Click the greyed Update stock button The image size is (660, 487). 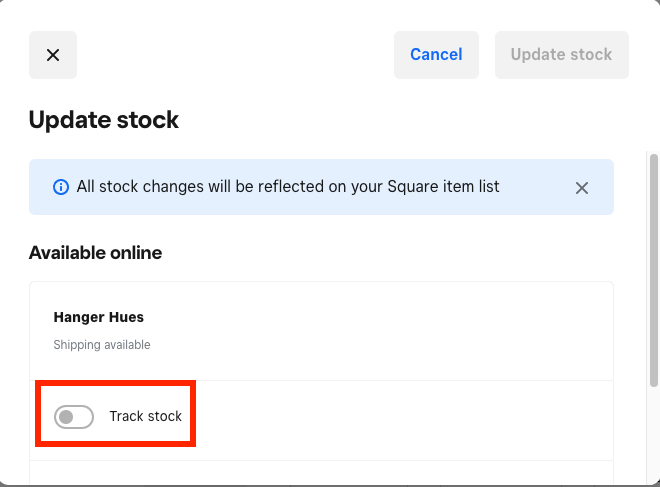click(x=561, y=55)
